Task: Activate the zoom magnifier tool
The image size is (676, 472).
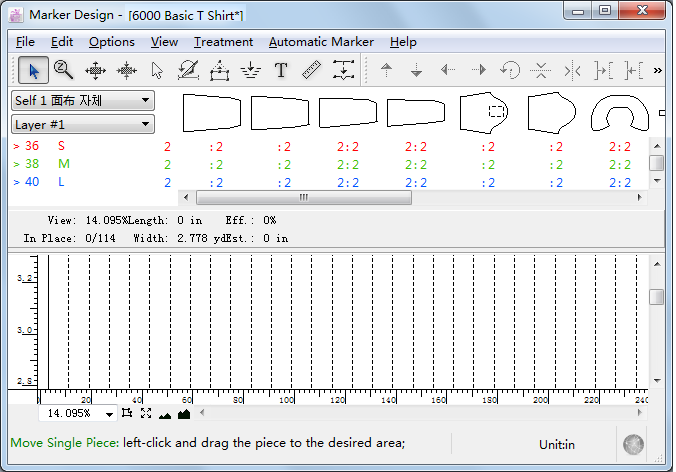Action: click(63, 70)
